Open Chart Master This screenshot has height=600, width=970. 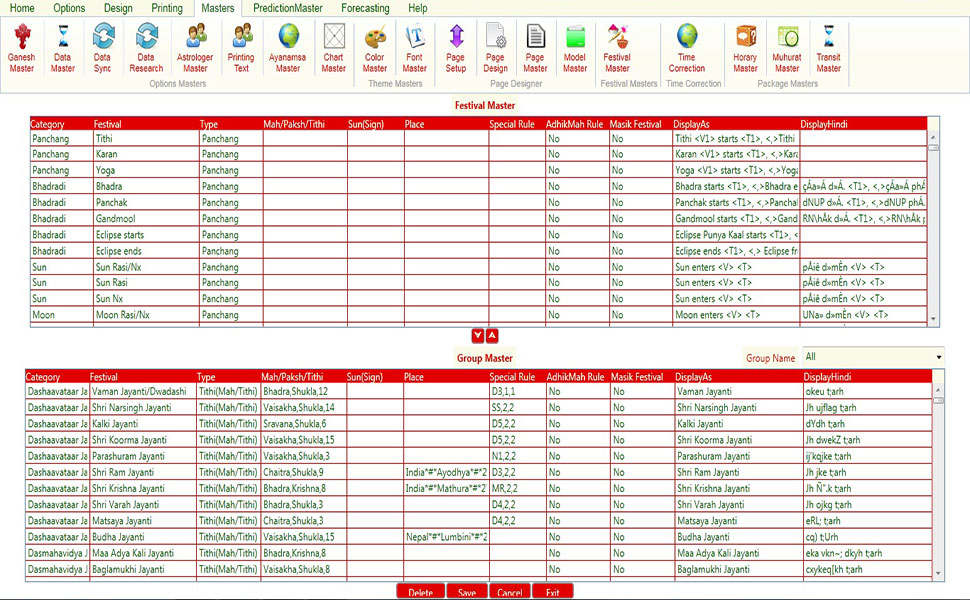(x=333, y=48)
